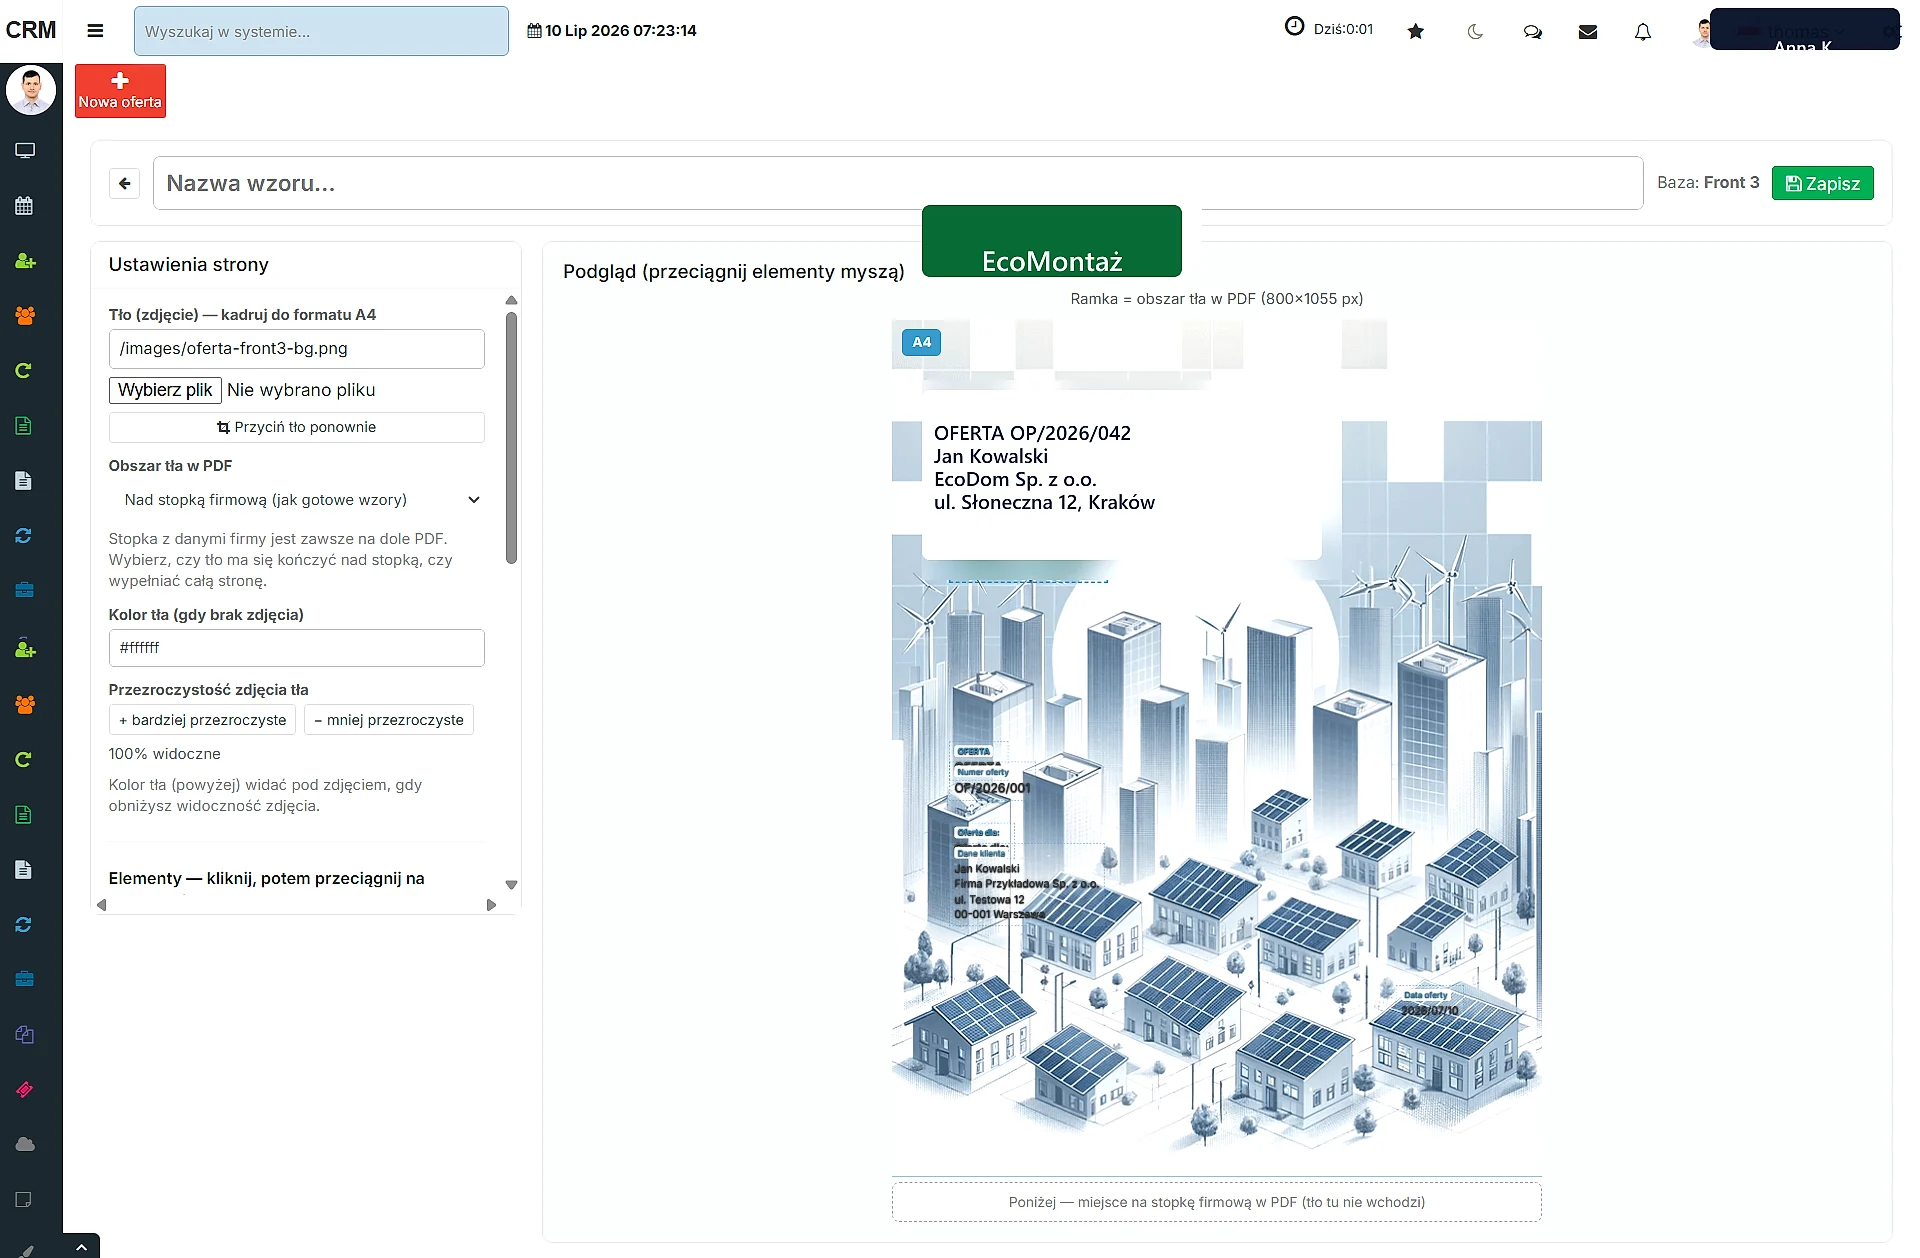The image size is (1920, 1258).
Task: Select the OP/2026/001 offer number element
Action: click(x=992, y=788)
